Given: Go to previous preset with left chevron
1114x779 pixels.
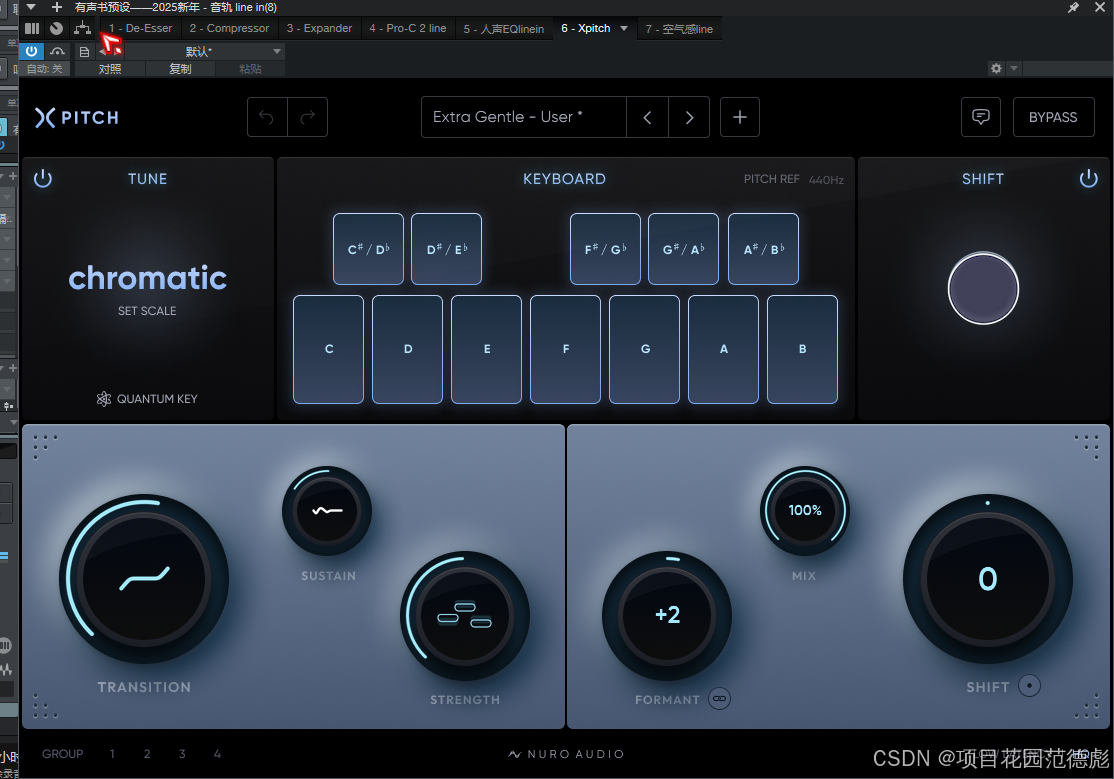Looking at the screenshot, I should click(647, 117).
